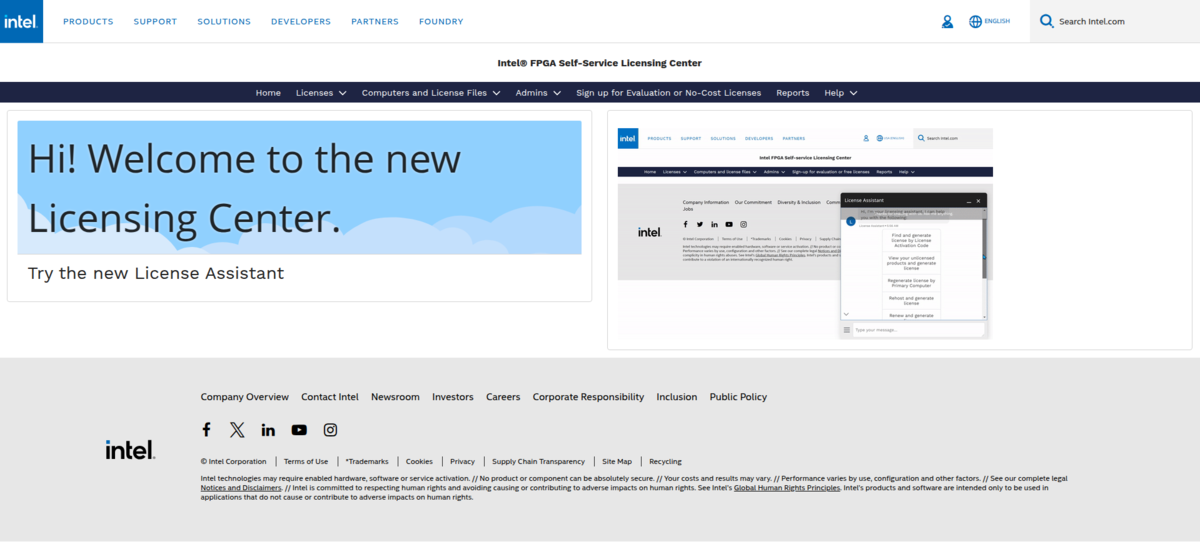Open Newsroom footer link
This screenshot has width=1200, height=544.
tap(395, 397)
